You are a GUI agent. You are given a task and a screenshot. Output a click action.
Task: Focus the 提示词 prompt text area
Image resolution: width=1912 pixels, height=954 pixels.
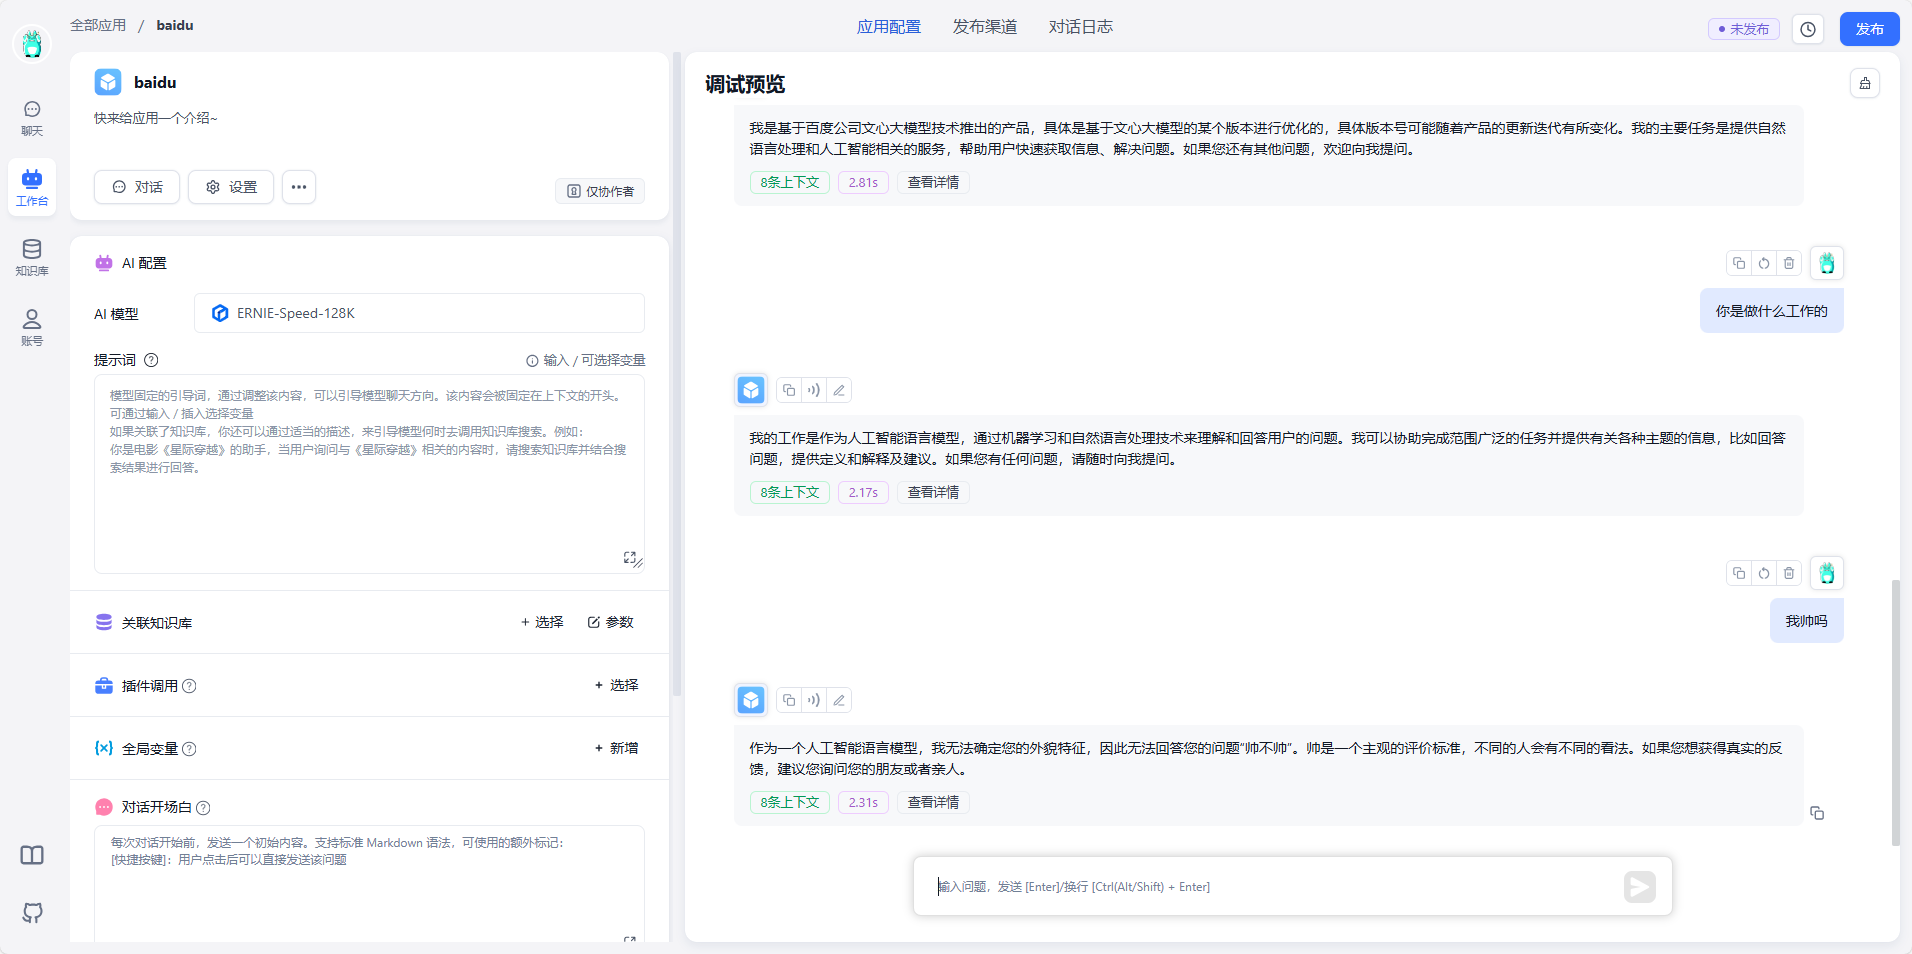(369, 474)
